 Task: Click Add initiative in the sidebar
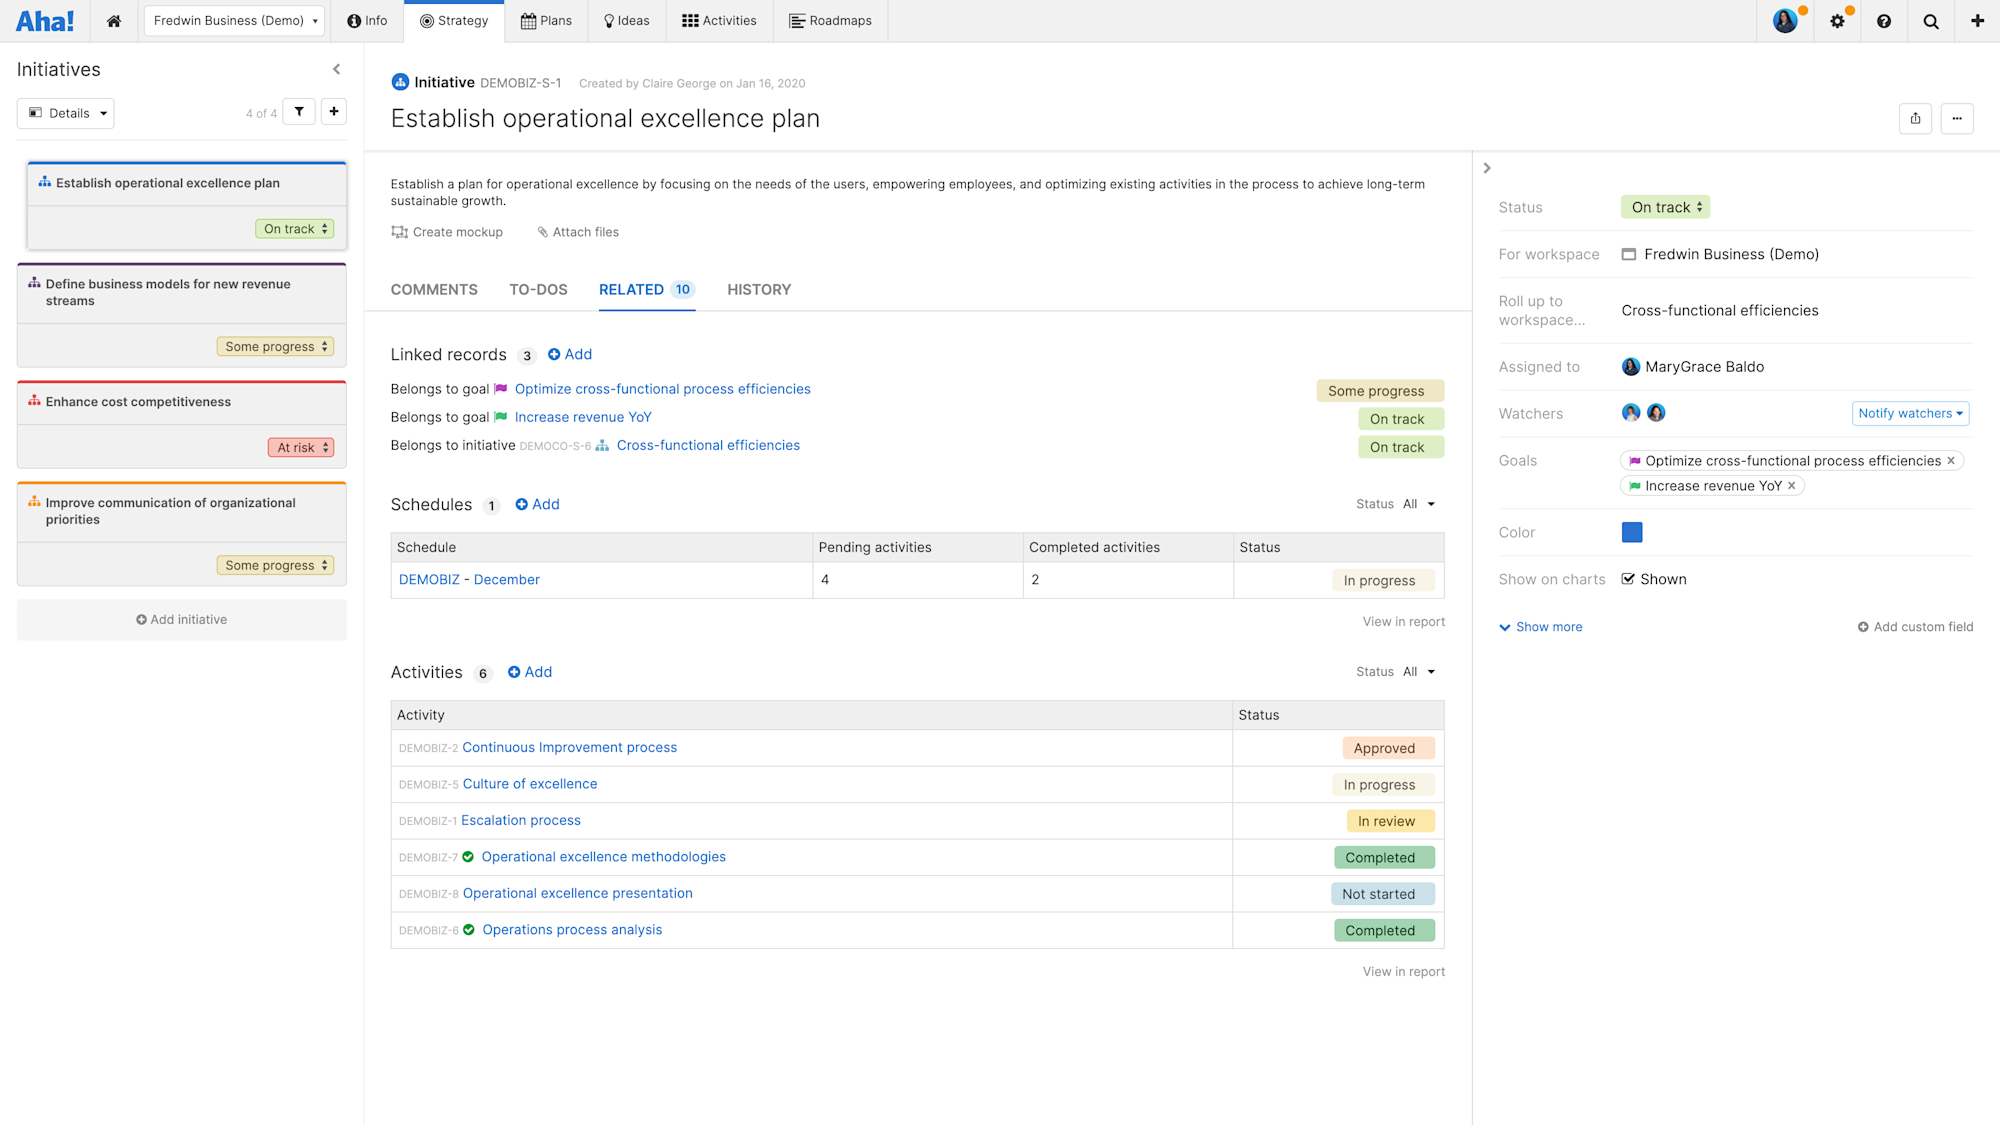[181, 619]
